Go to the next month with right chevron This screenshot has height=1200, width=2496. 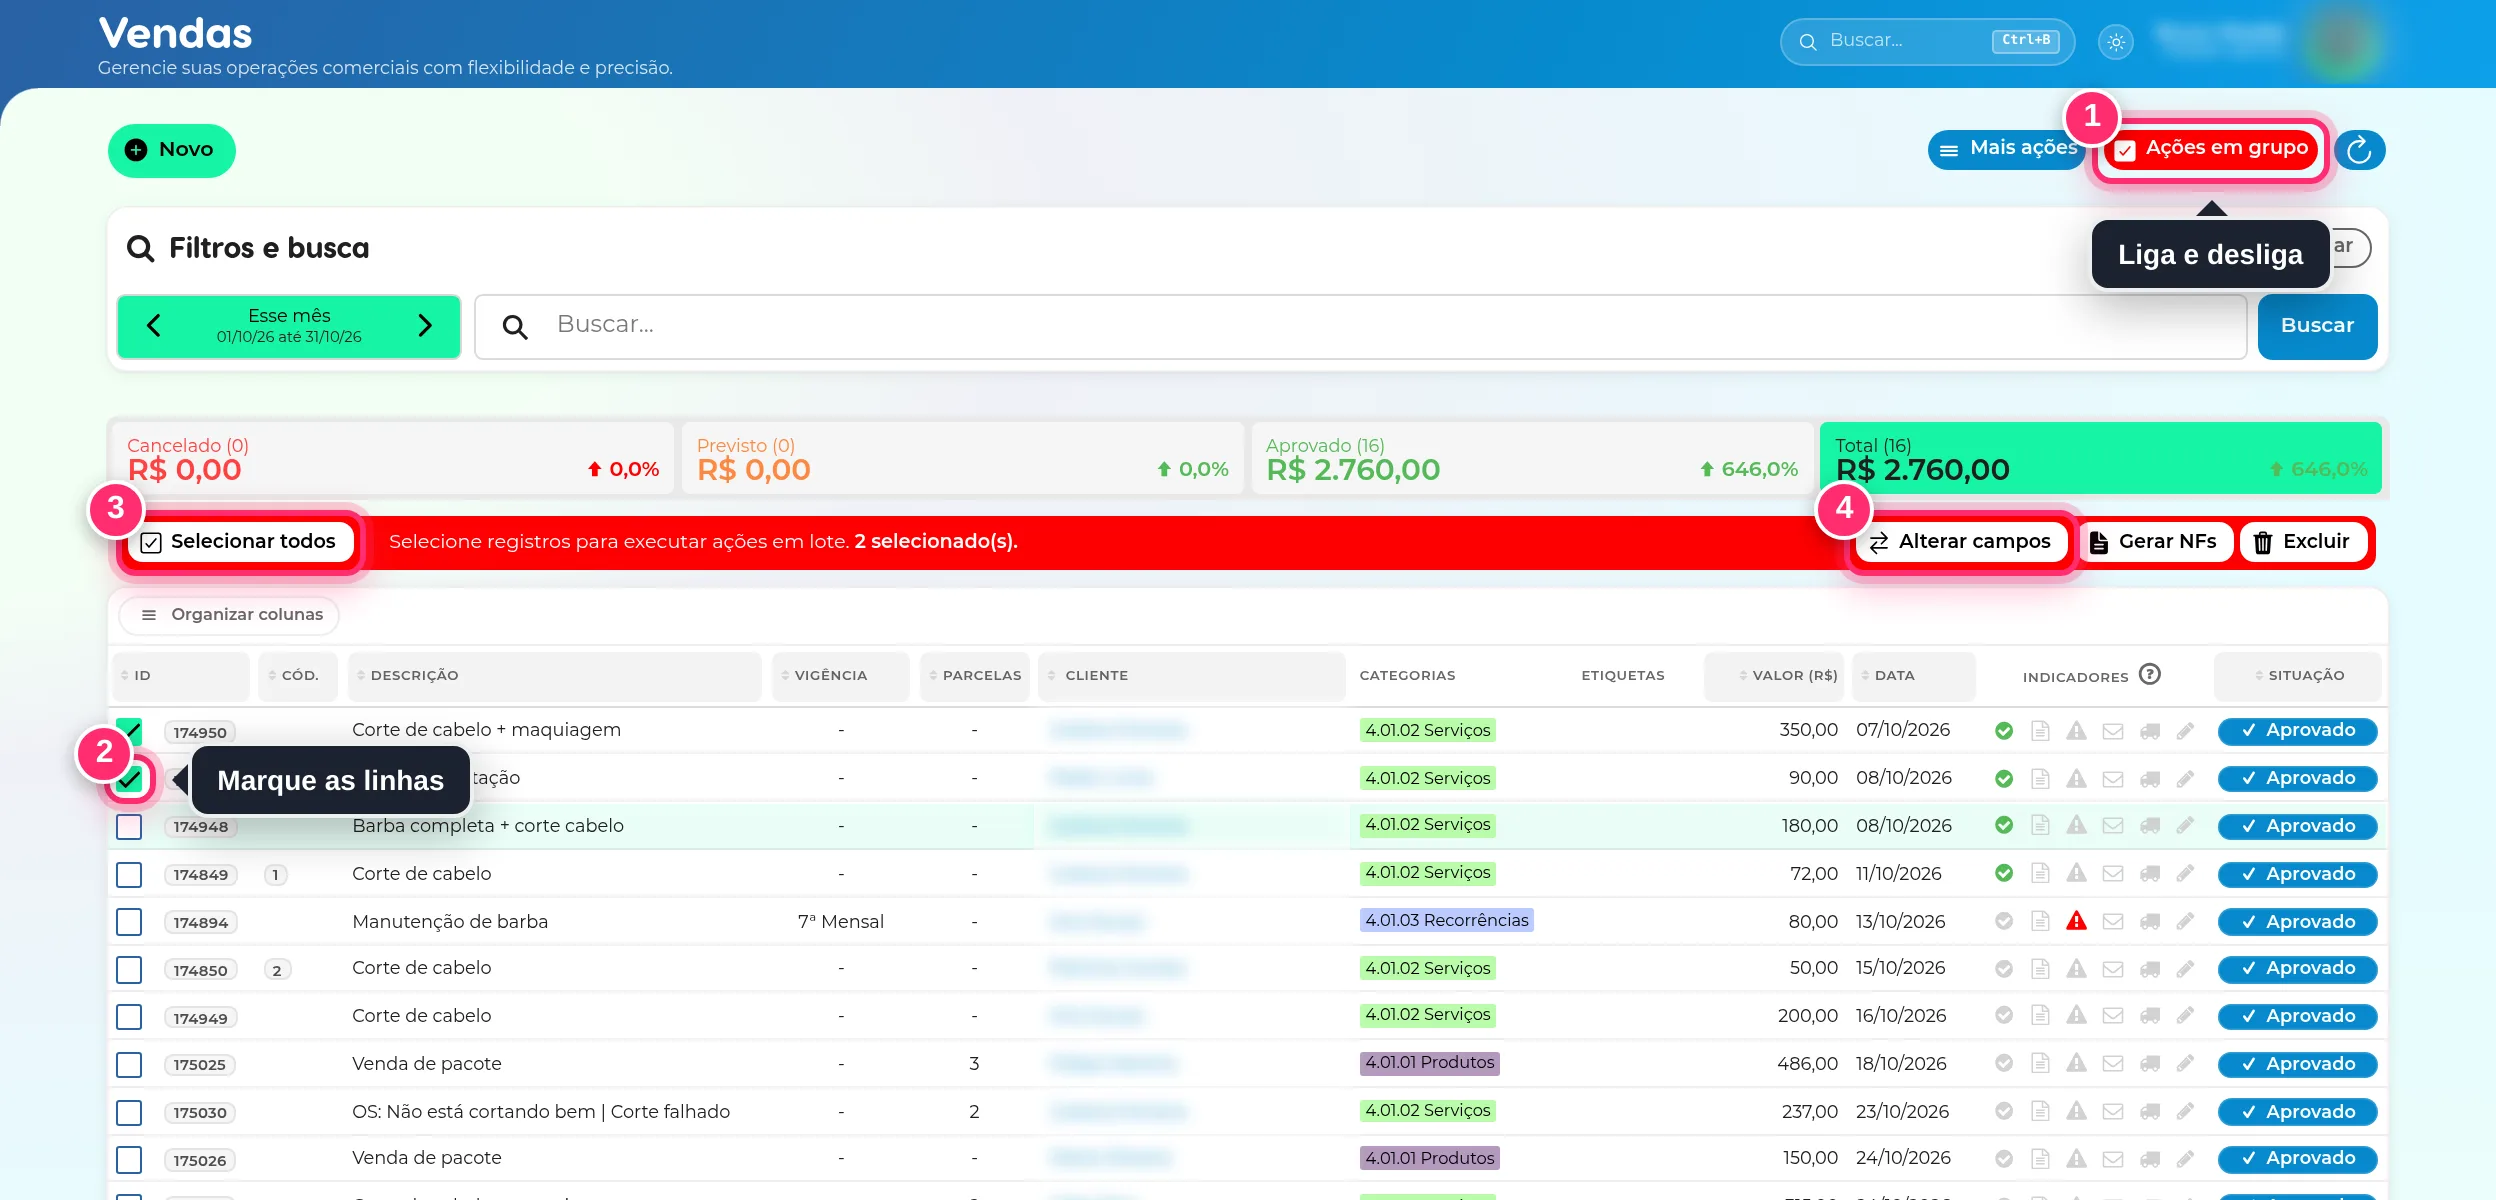(x=425, y=326)
